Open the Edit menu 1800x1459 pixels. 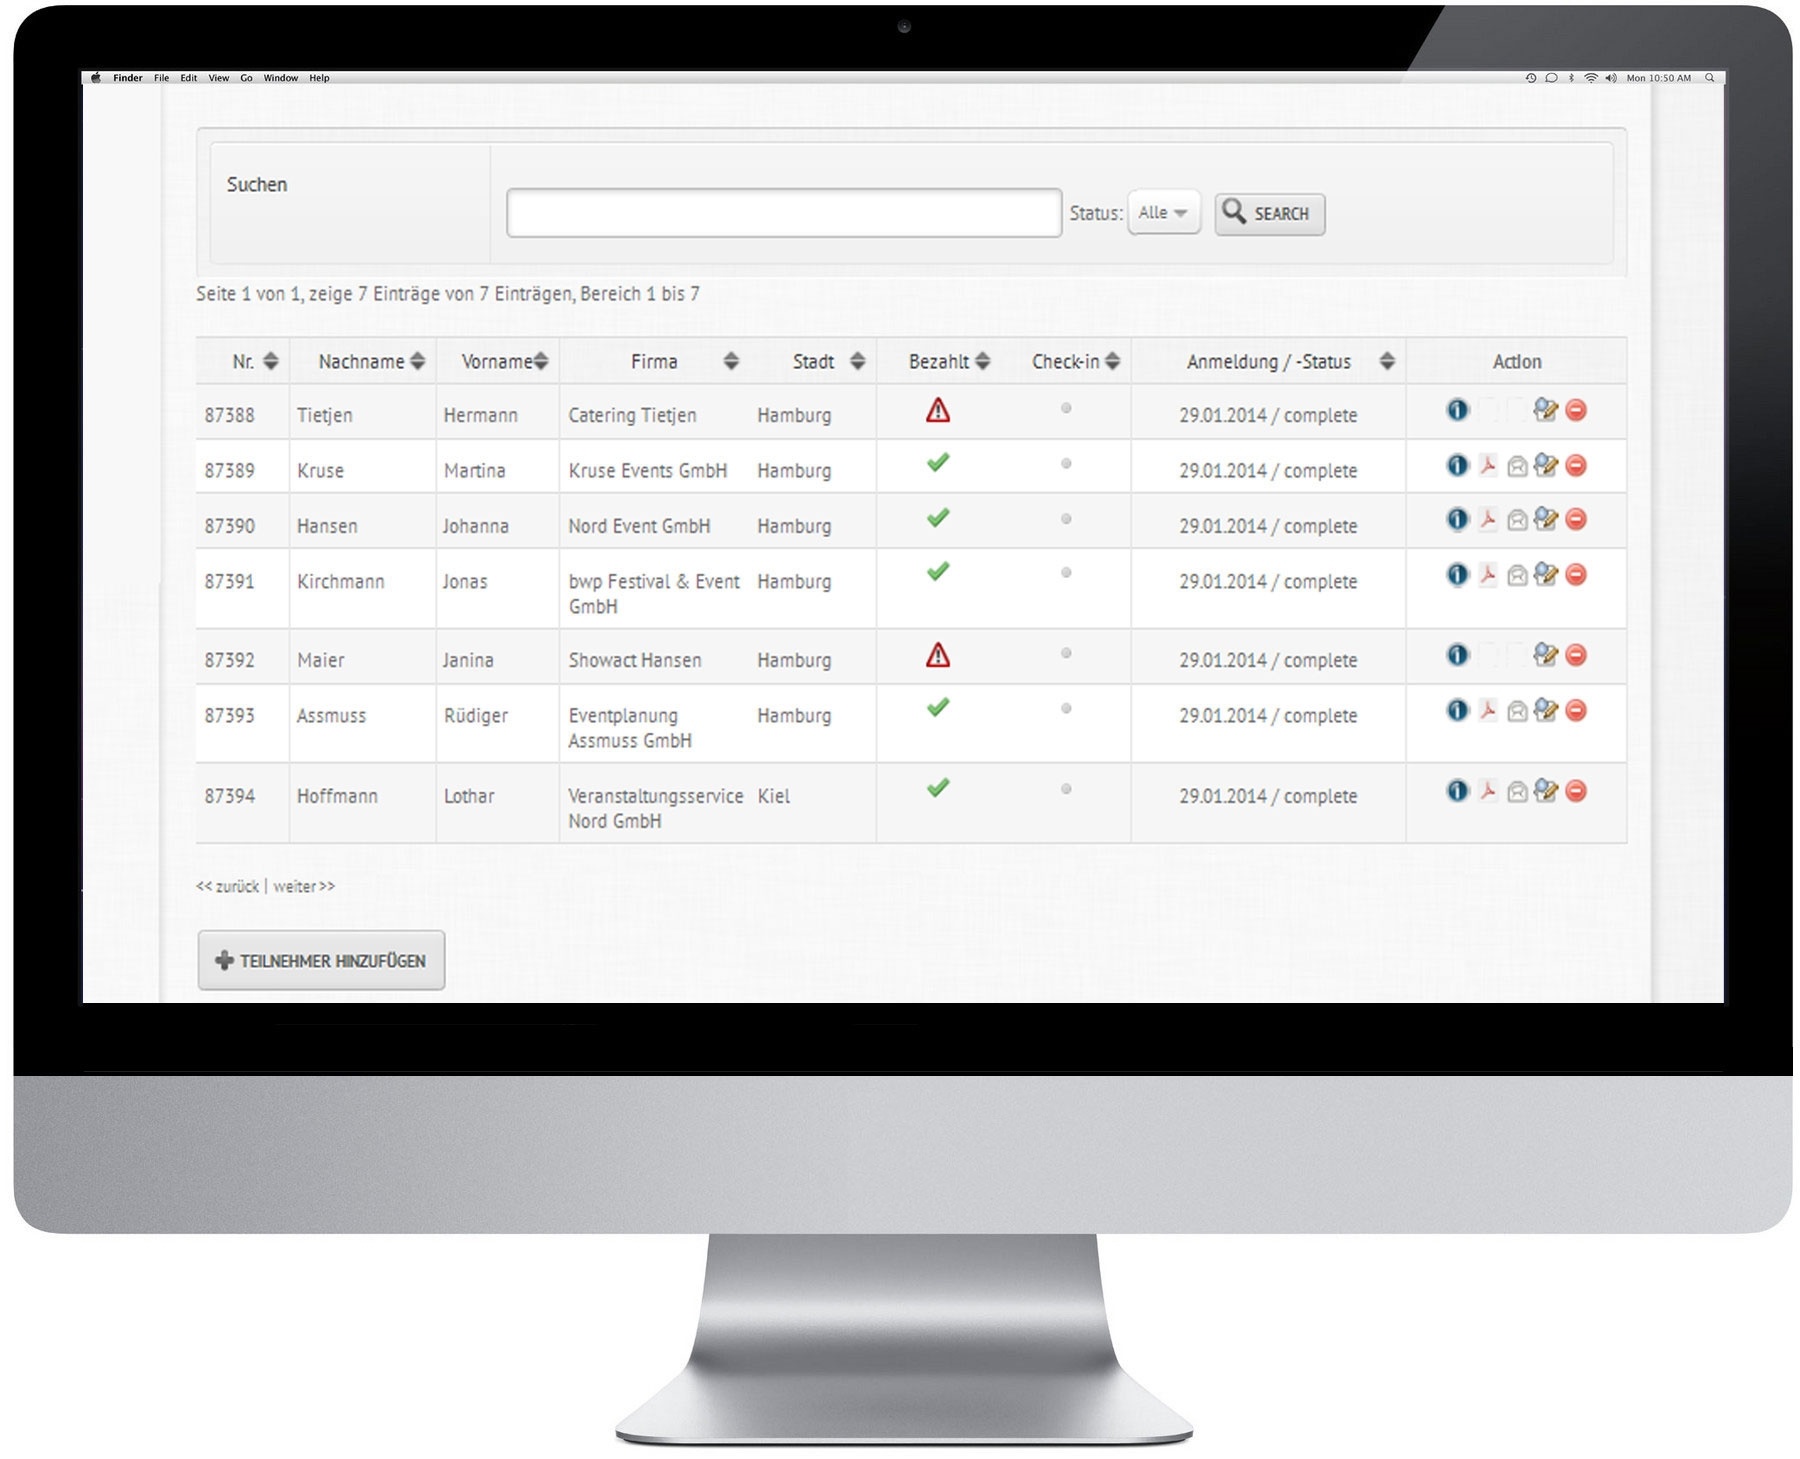[x=188, y=78]
